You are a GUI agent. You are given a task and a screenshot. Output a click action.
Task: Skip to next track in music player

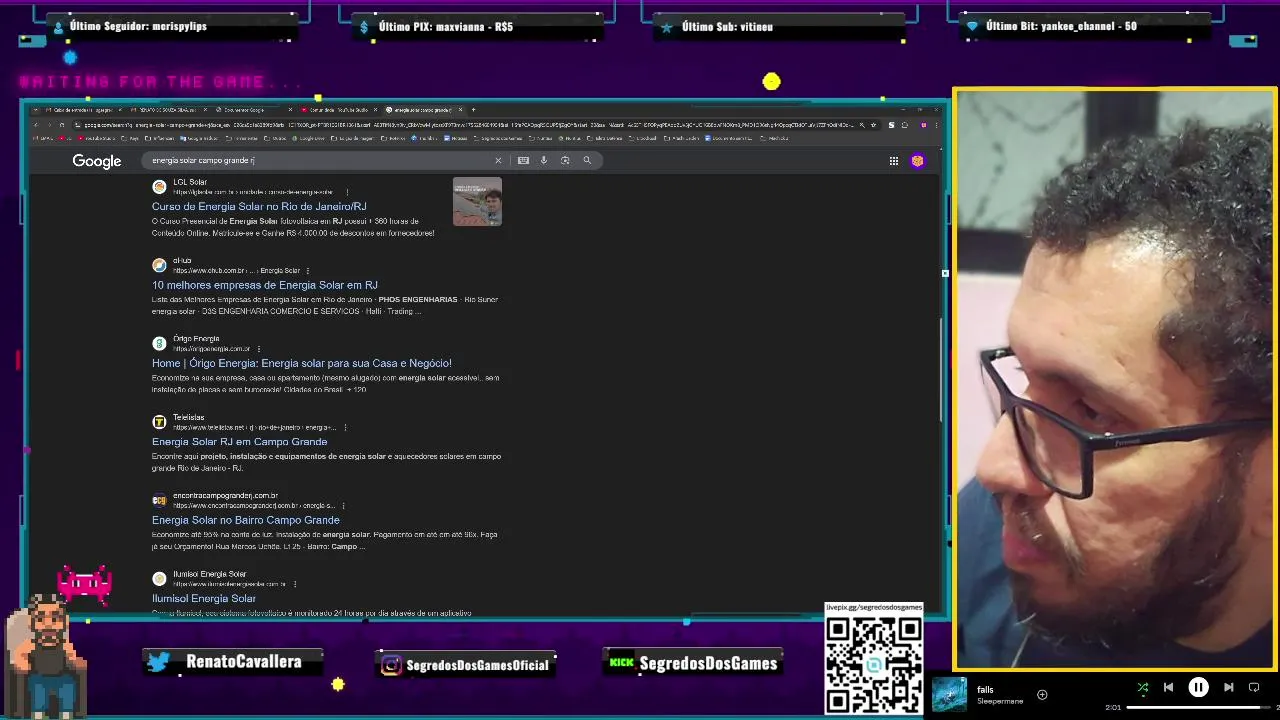pos(1229,687)
